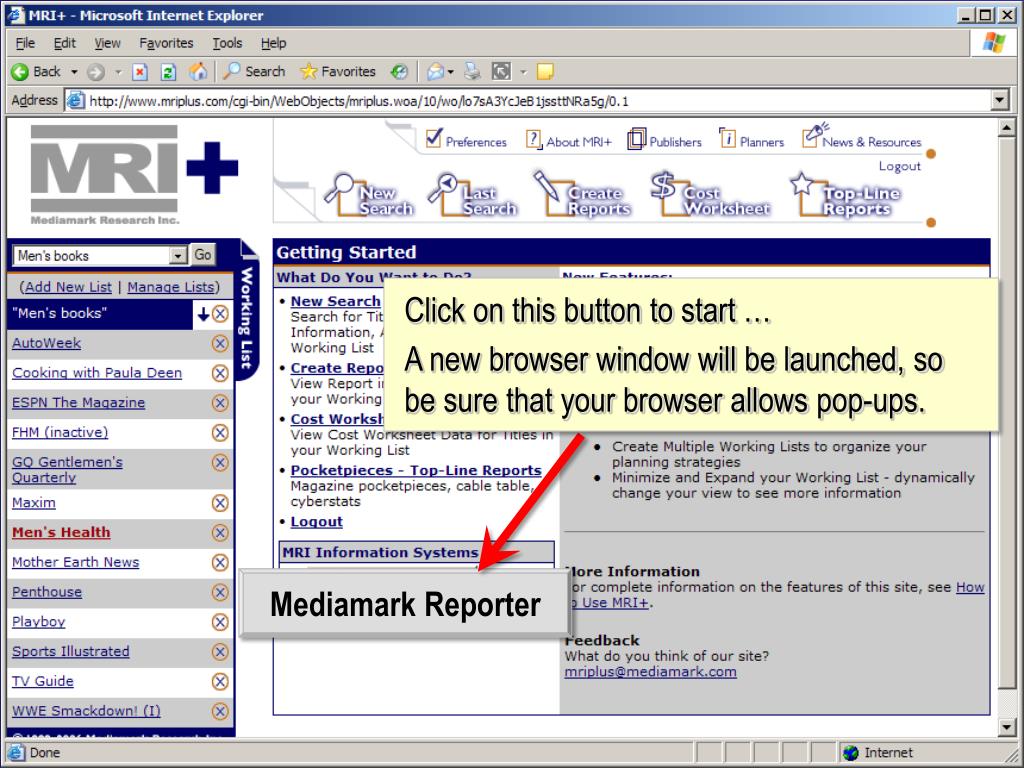The width and height of the screenshot is (1024, 768).
Task: Open the Address bar dropdown arrow
Action: click(x=999, y=101)
